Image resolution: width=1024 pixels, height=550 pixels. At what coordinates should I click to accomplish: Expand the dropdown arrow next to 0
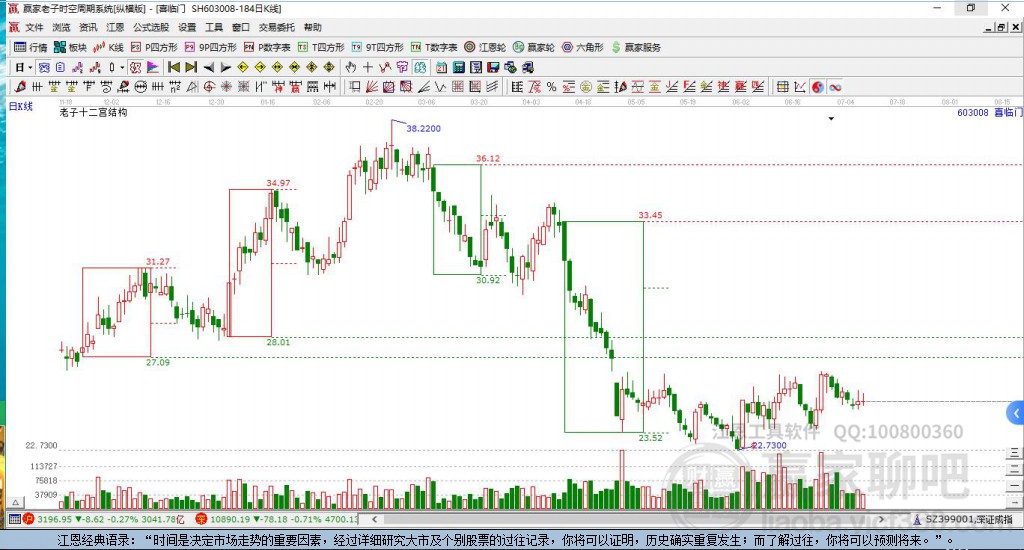coord(122,67)
